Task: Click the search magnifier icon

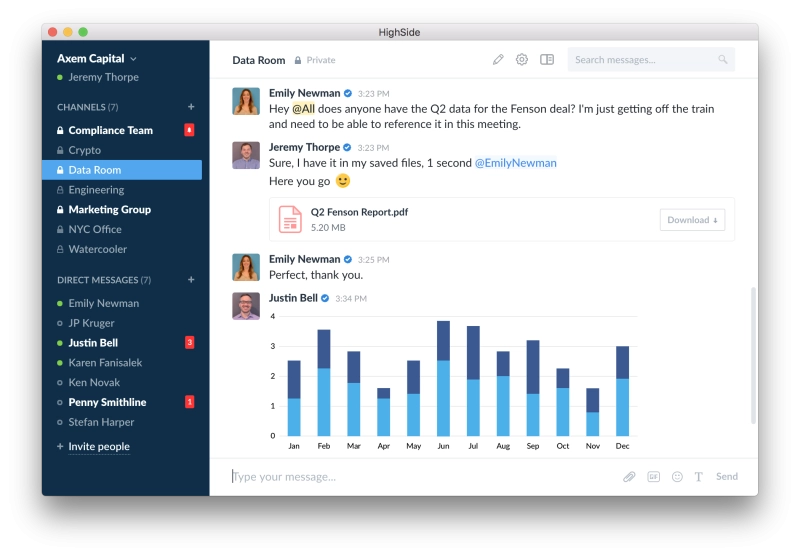Action: pyautogui.click(x=722, y=60)
